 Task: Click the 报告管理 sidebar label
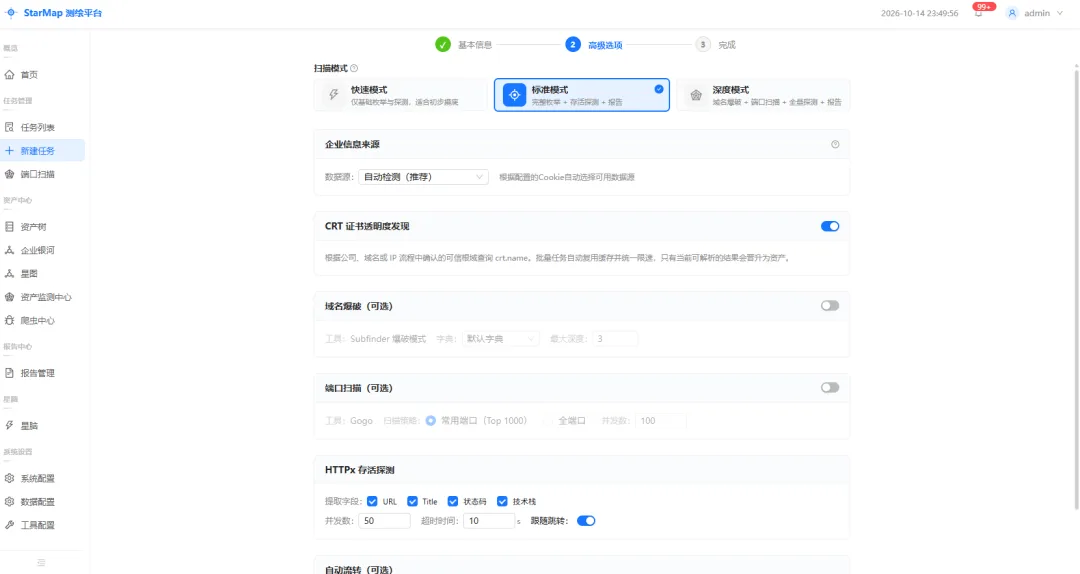pos(37,373)
